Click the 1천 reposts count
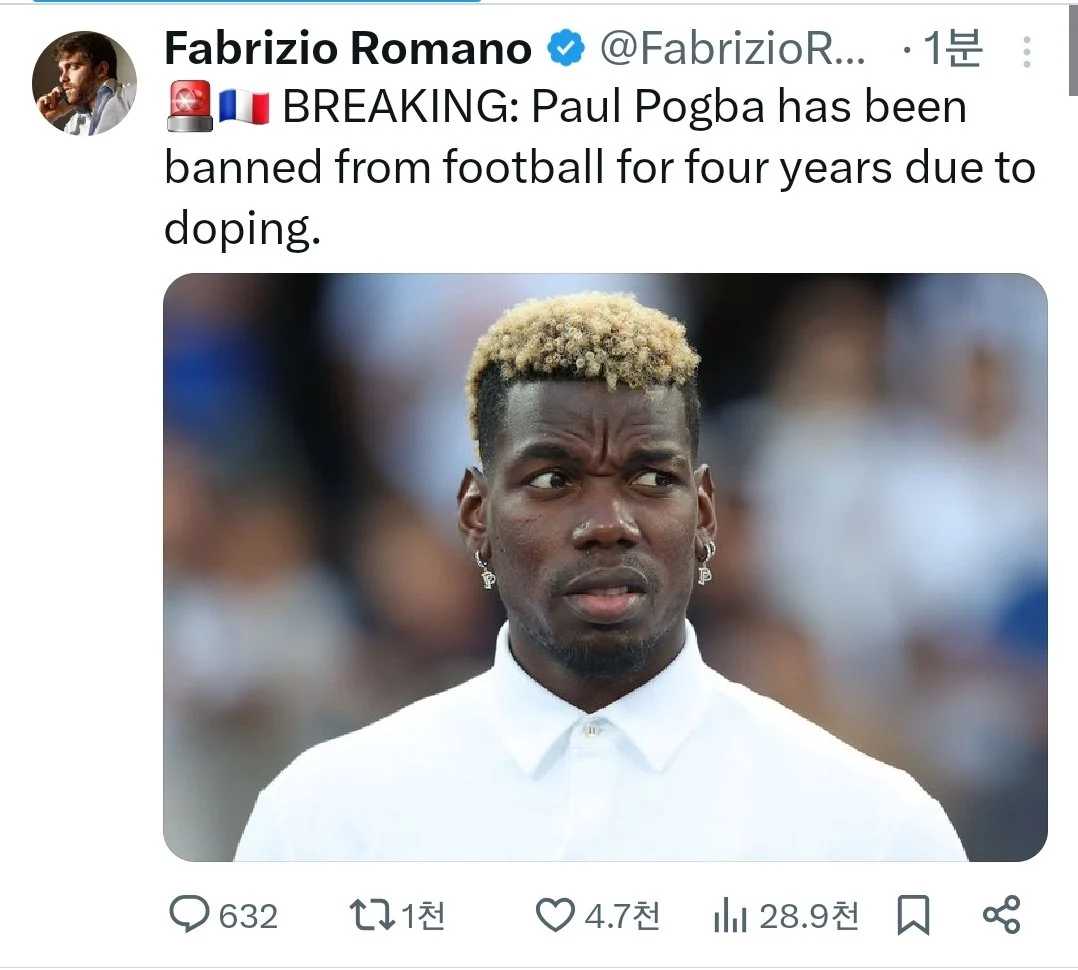 423,916
